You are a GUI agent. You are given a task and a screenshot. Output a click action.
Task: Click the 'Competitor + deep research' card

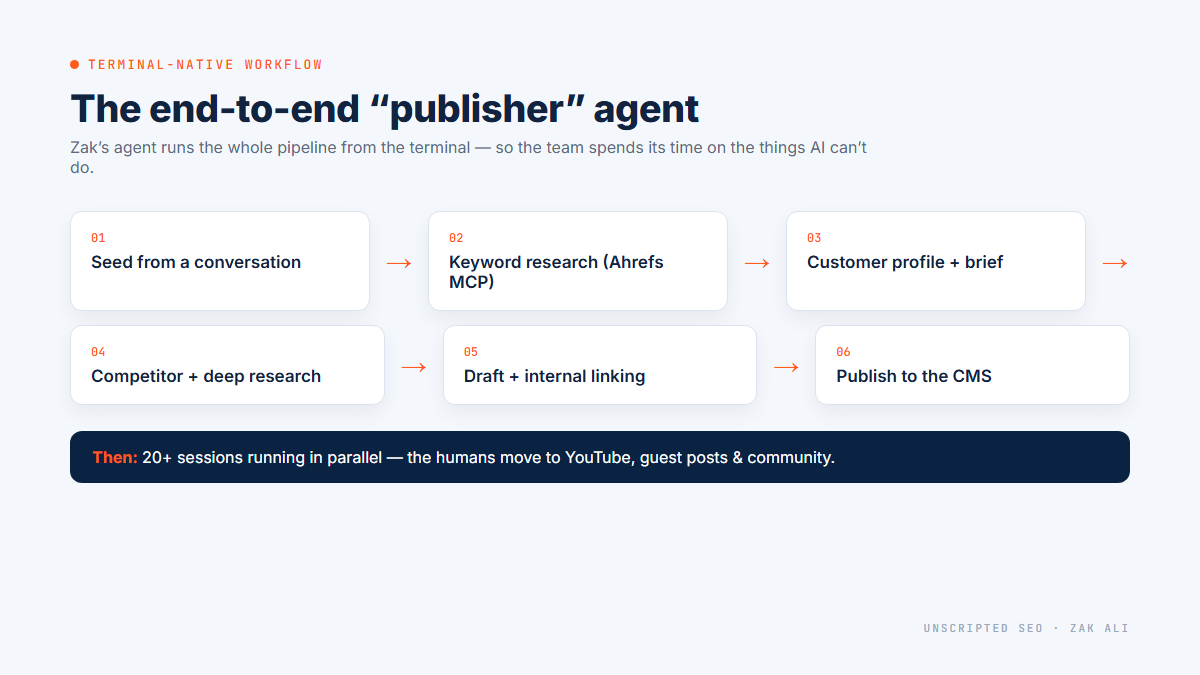(x=227, y=365)
